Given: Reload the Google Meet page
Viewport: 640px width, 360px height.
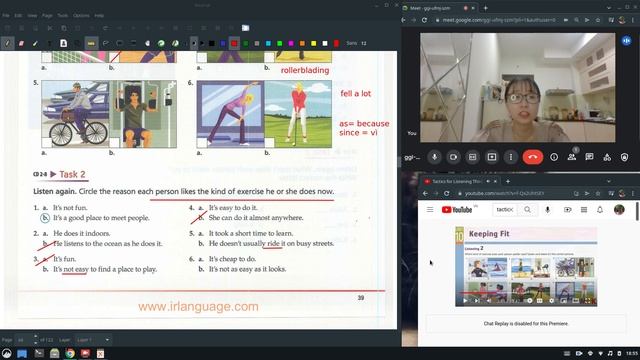Looking at the screenshot, I should [424, 20].
